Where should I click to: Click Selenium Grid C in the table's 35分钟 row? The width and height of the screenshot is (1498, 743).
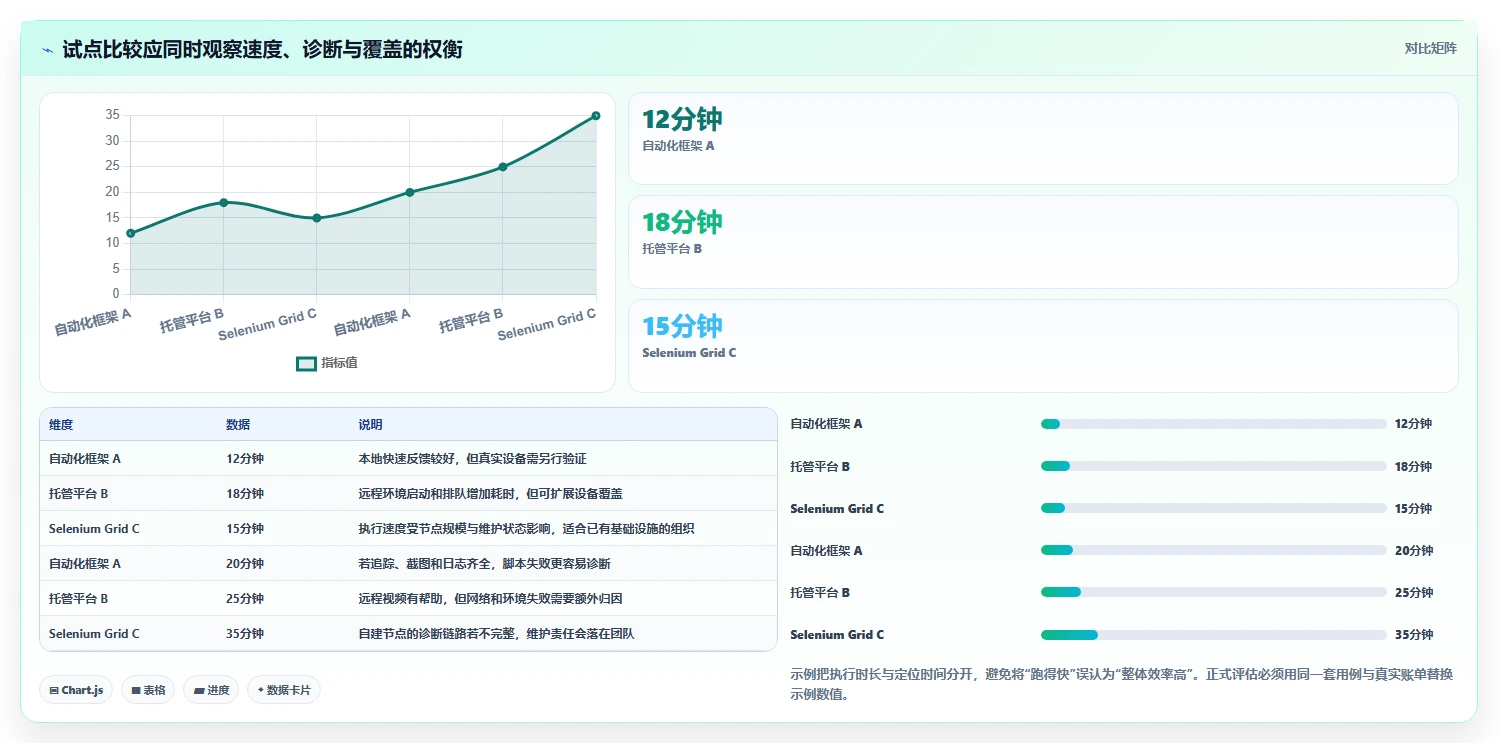click(x=94, y=634)
